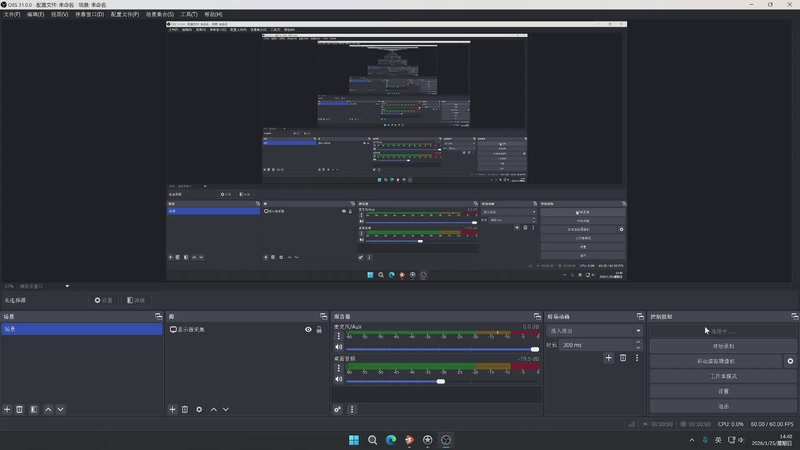Undock the Sources panel

click(323, 316)
